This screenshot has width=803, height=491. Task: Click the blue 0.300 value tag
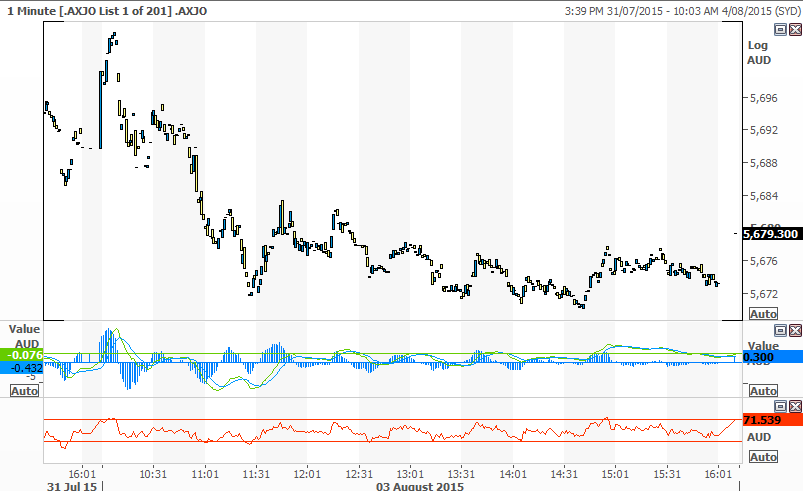tap(771, 356)
